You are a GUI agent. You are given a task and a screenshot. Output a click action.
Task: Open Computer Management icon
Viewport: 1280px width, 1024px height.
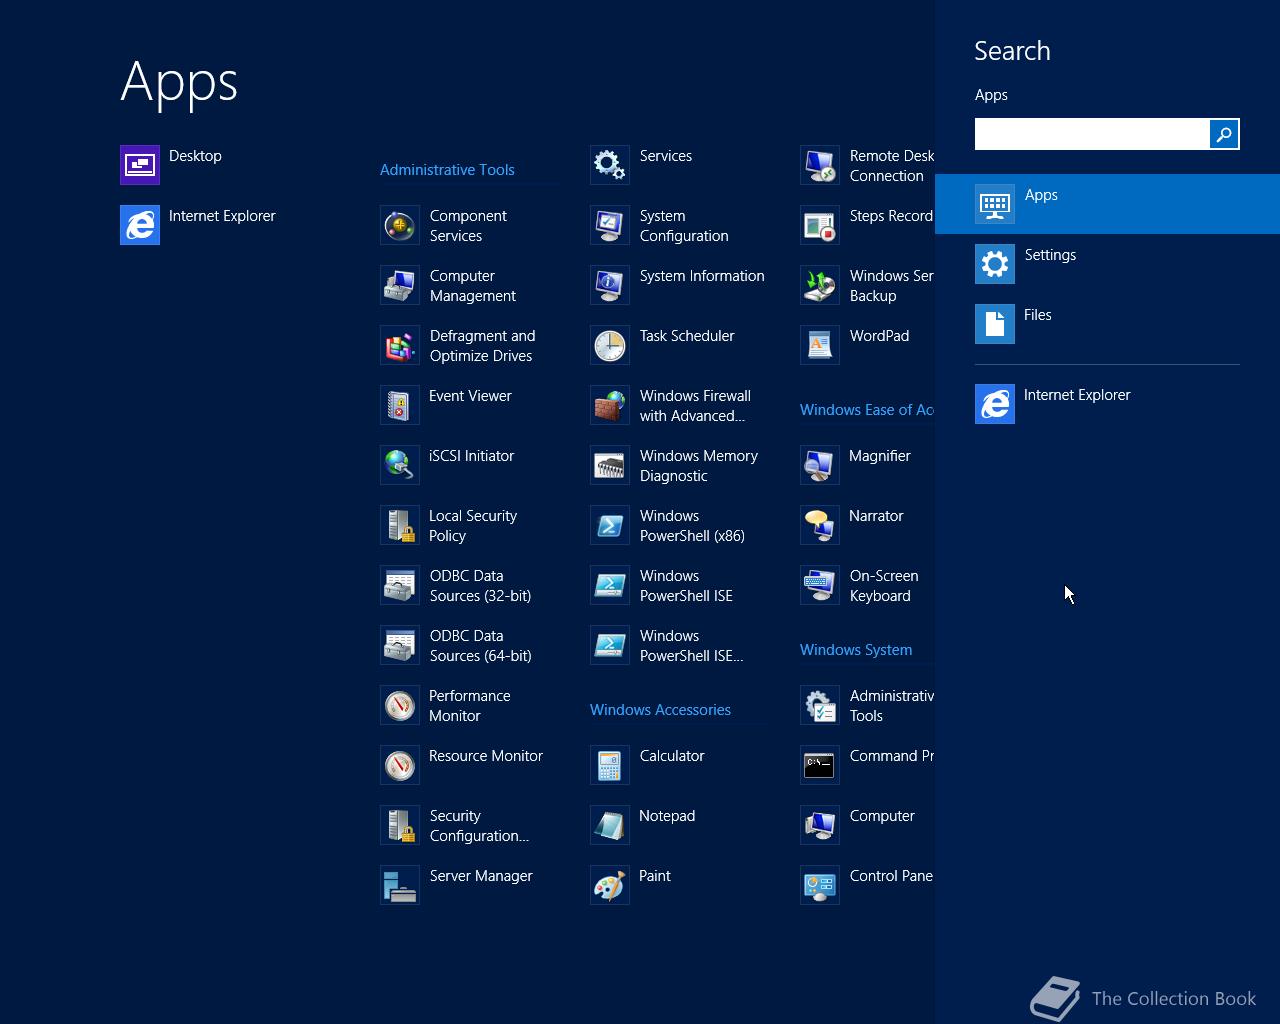tap(400, 285)
